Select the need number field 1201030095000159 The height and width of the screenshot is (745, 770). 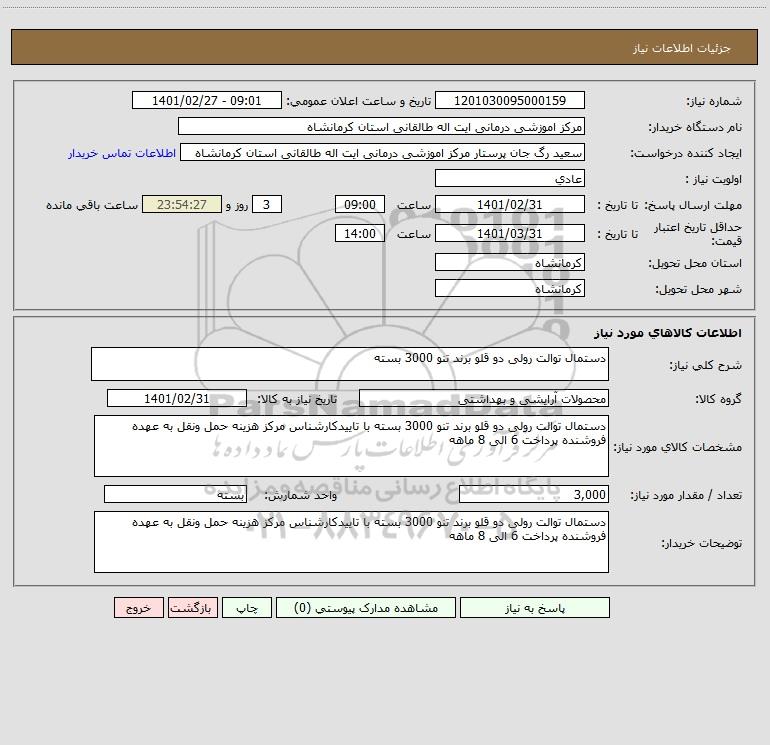coord(510,100)
